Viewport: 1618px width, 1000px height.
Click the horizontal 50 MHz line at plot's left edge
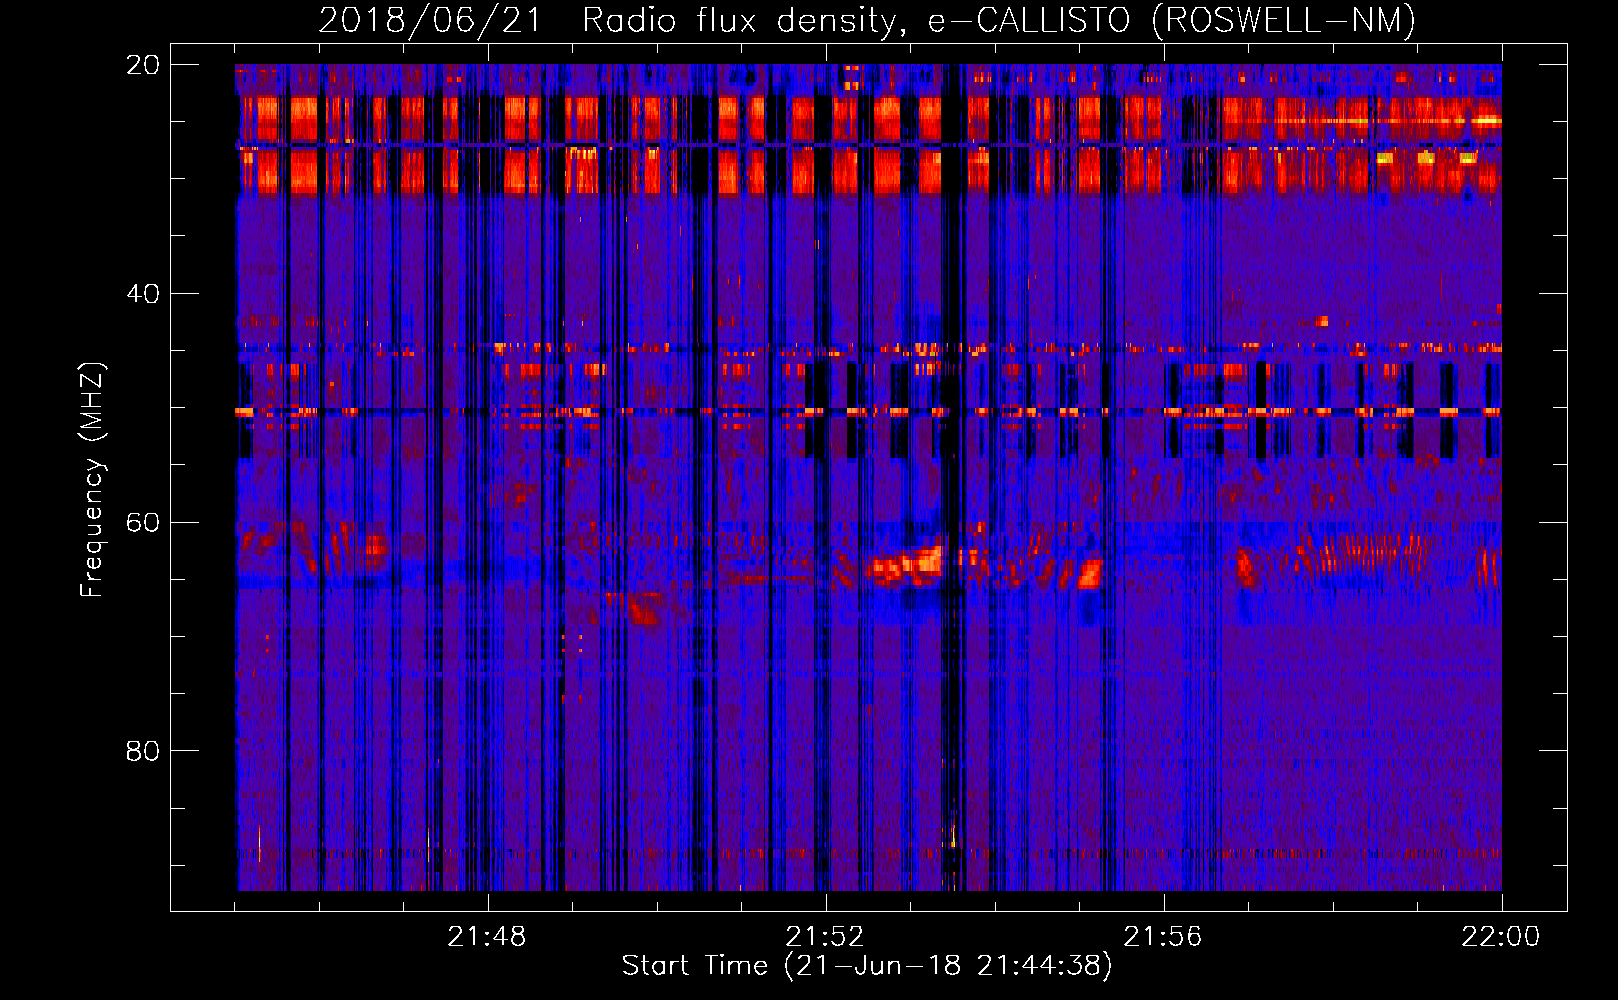point(245,411)
